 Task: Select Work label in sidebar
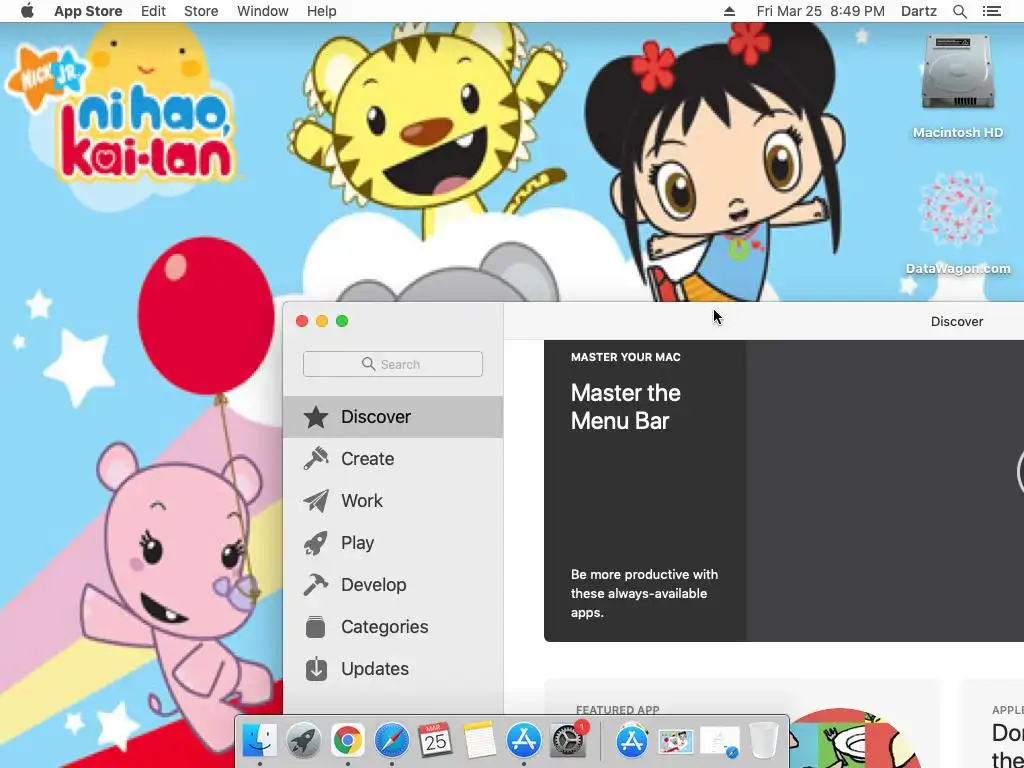(362, 501)
